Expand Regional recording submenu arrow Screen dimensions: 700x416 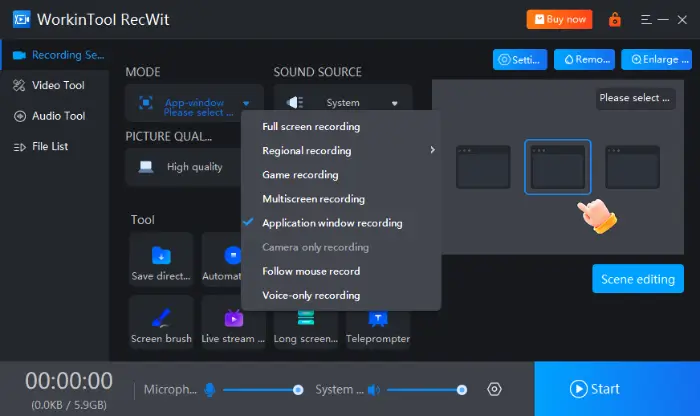click(x=432, y=150)
